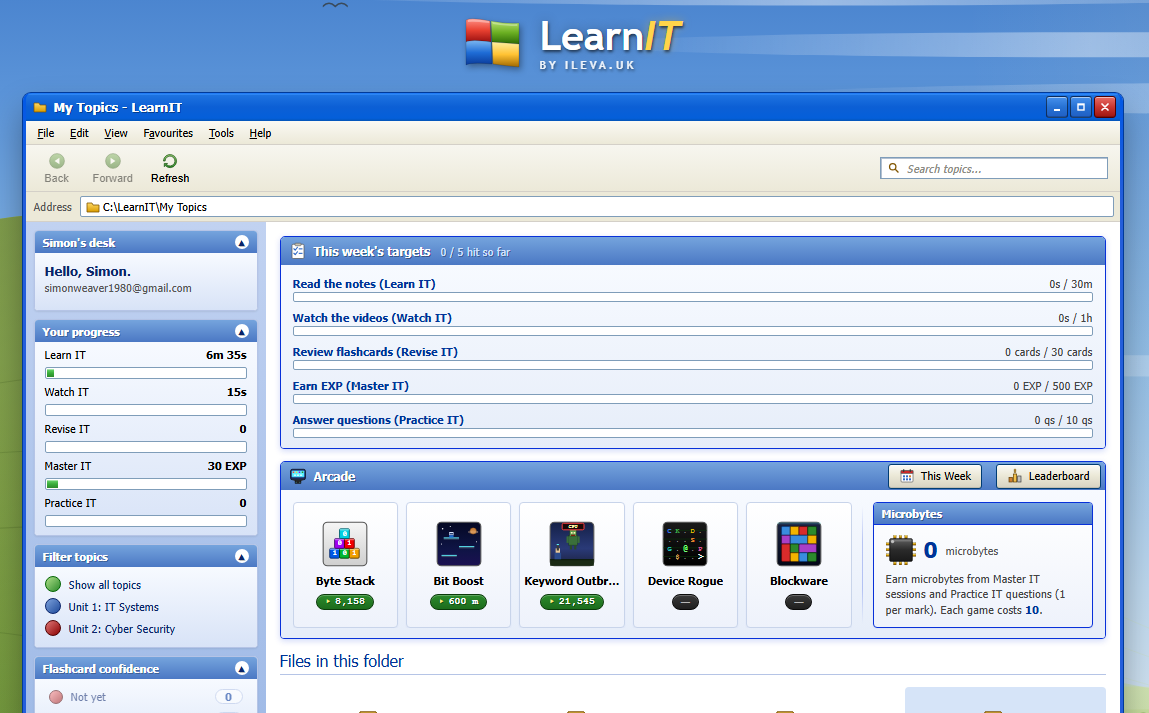This screenshot has height=713, width=1149.
Task: Open the Leaderboard button
Action: tap(1048, 476)
